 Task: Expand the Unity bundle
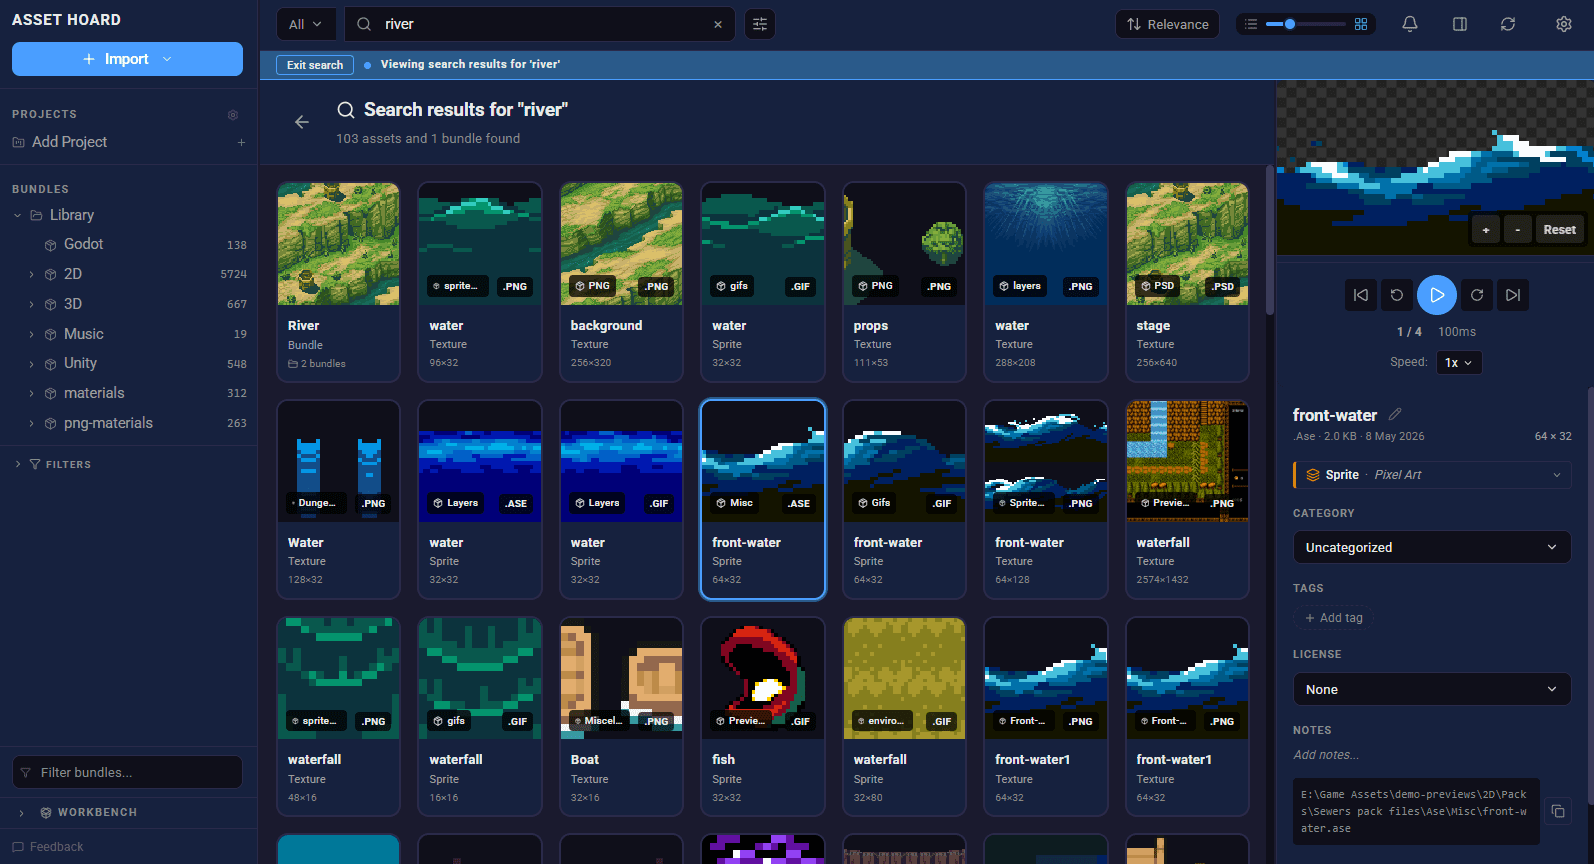[x=31, y=363]
